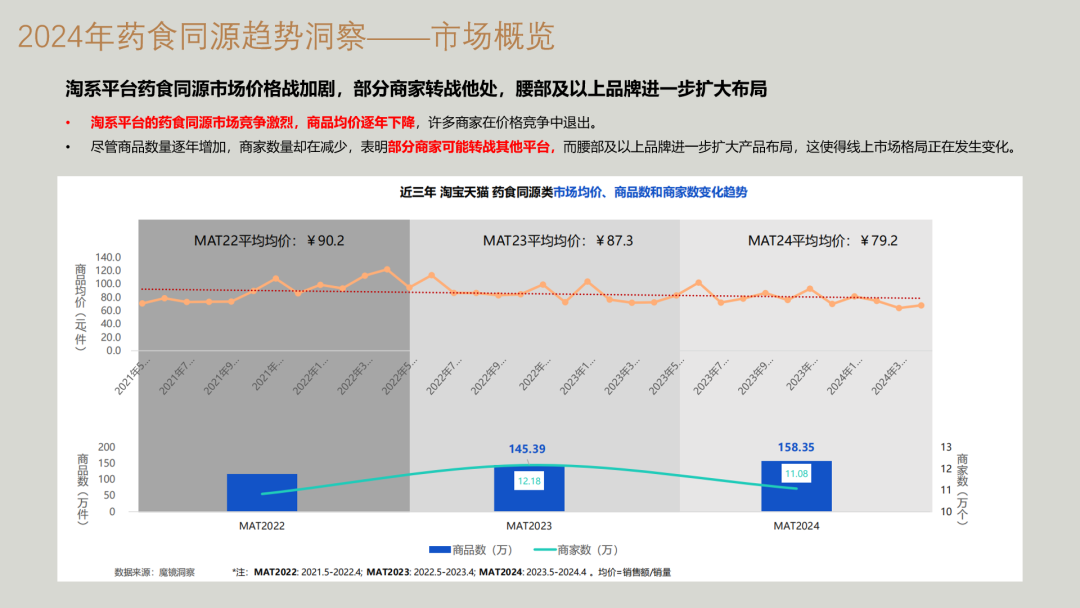Screen dimensions: 1080x608
Task: Select the 11.08 merchant count label box
Action: pyautogui.click(x=796, y=473)
